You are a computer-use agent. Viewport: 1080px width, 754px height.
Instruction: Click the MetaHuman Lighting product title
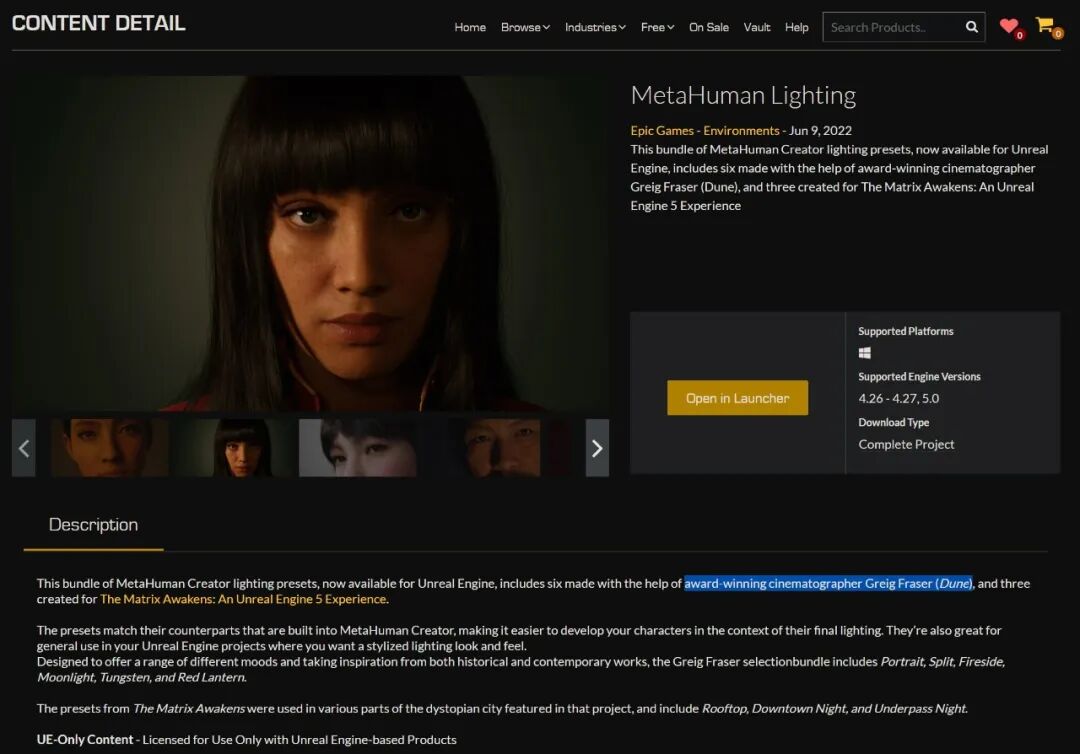click(x=743, y=95)
